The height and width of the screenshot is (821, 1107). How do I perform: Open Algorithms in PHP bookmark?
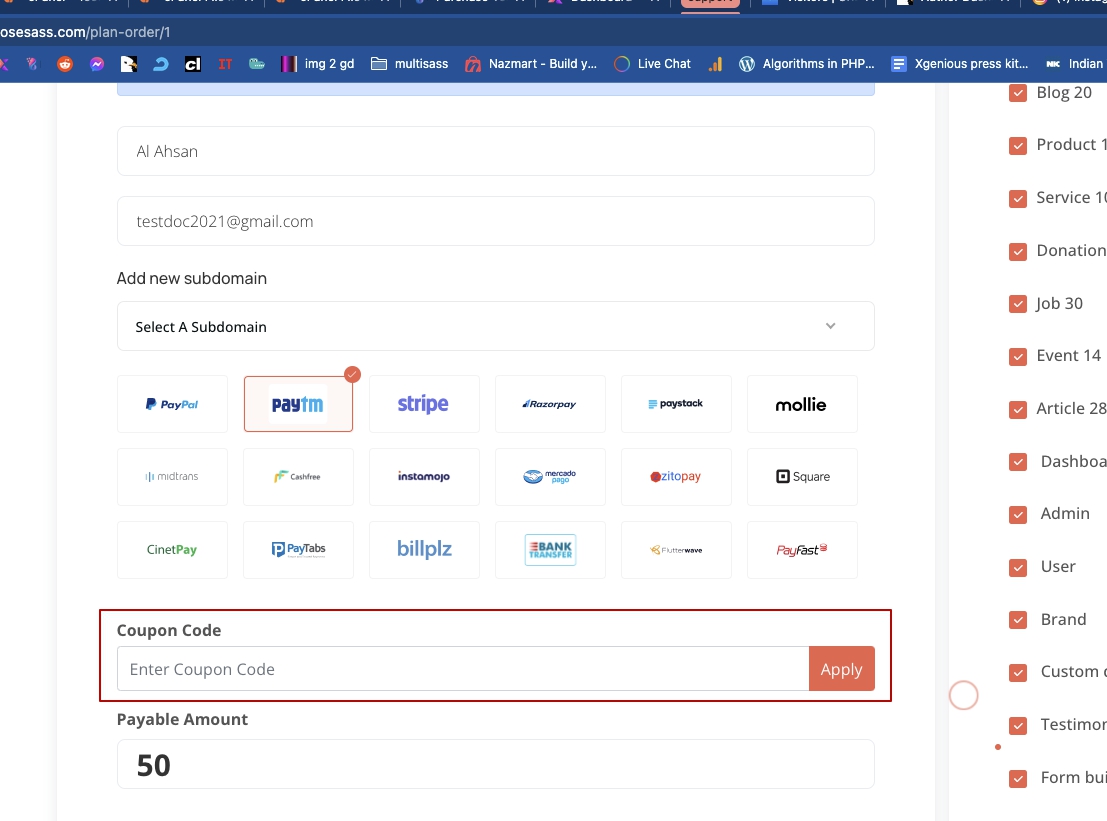806,64
